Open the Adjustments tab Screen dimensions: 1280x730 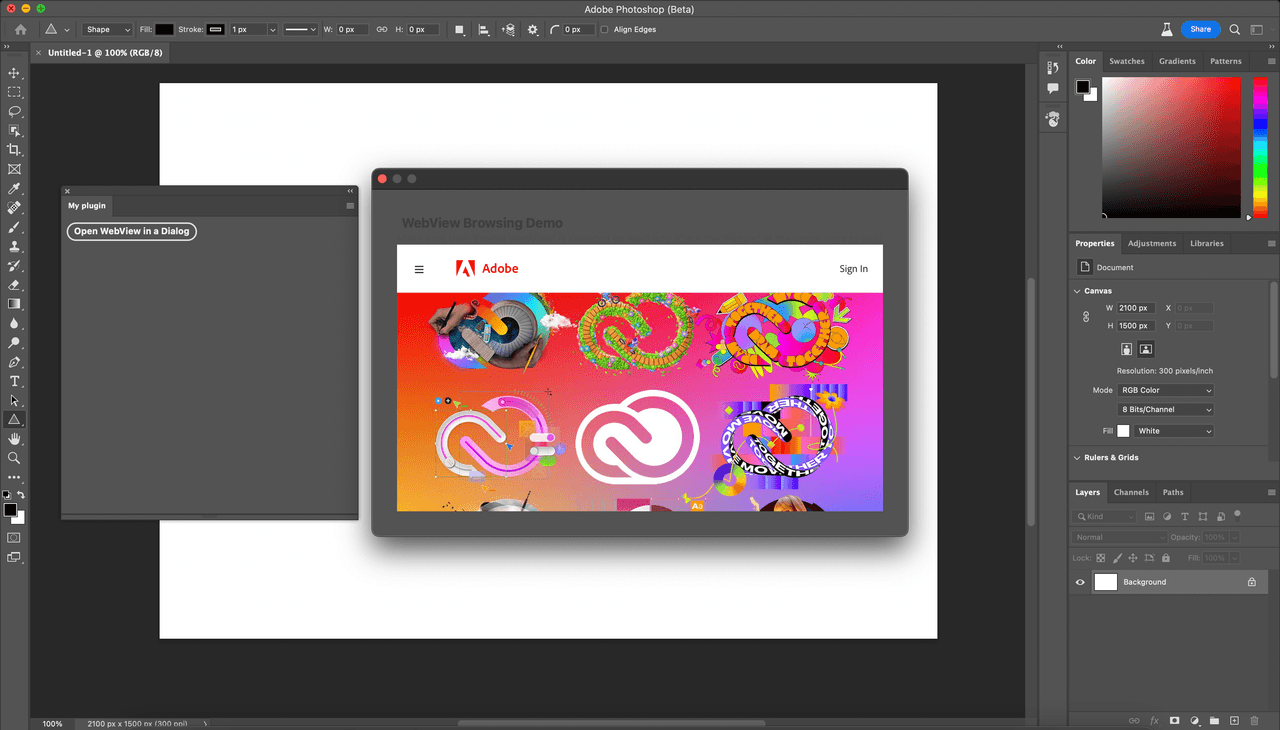(1152, 243)
